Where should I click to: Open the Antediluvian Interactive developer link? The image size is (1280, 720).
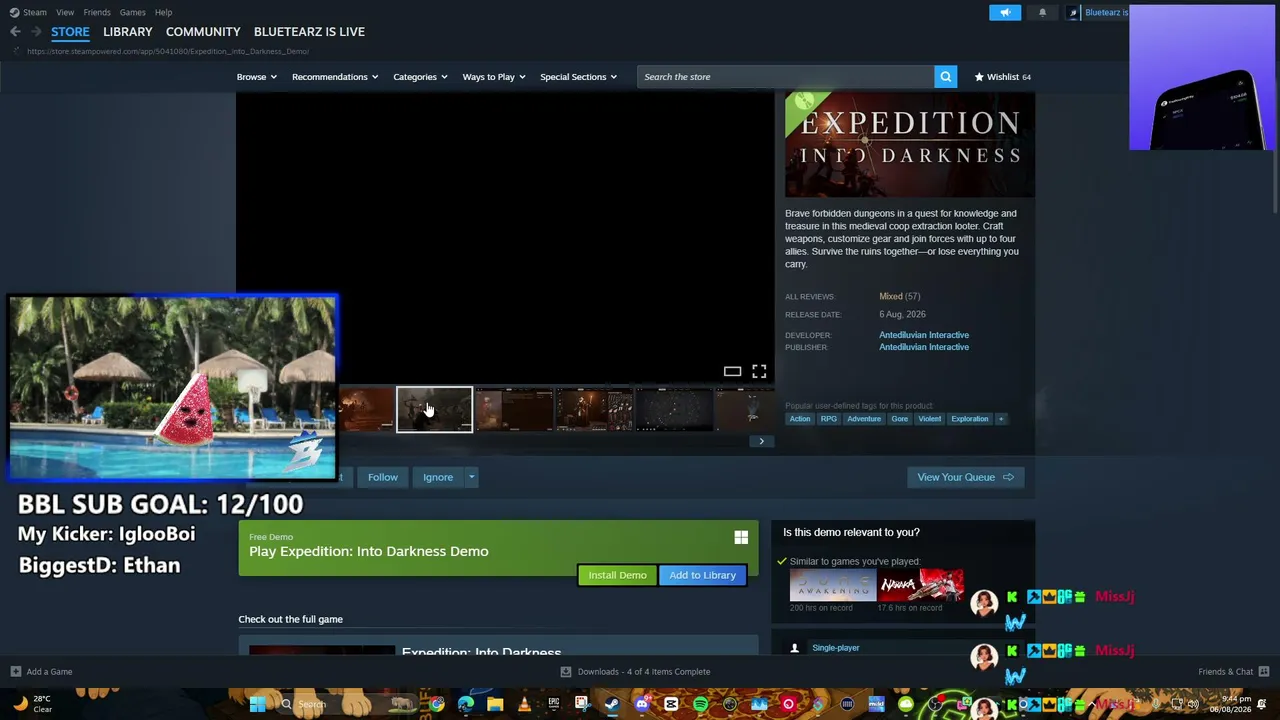(x=924, y=335)
